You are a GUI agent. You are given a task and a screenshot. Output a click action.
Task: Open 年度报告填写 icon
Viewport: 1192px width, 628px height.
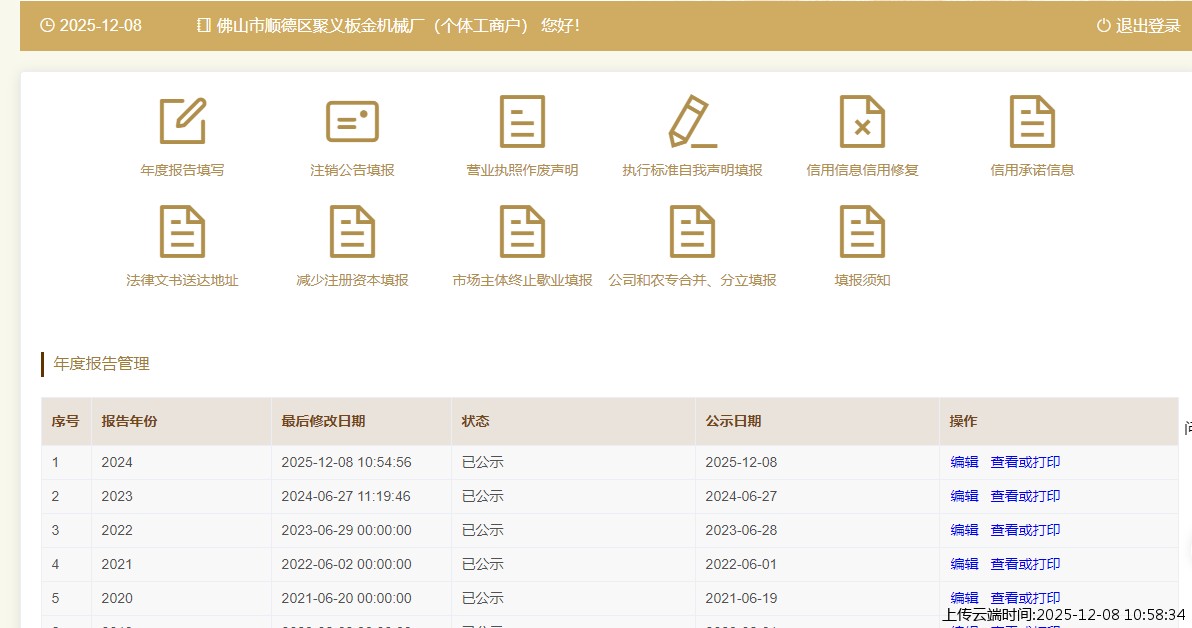pos(182,122)
